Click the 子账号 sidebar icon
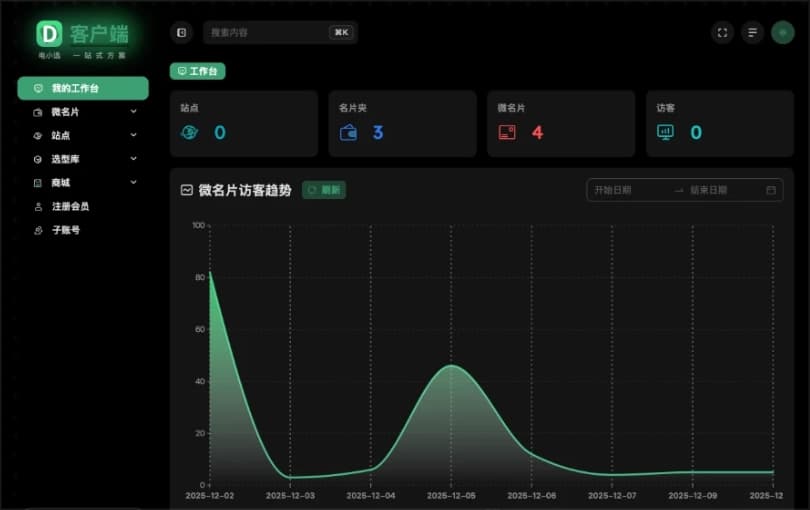810x510 pixels. coord(38,230)
